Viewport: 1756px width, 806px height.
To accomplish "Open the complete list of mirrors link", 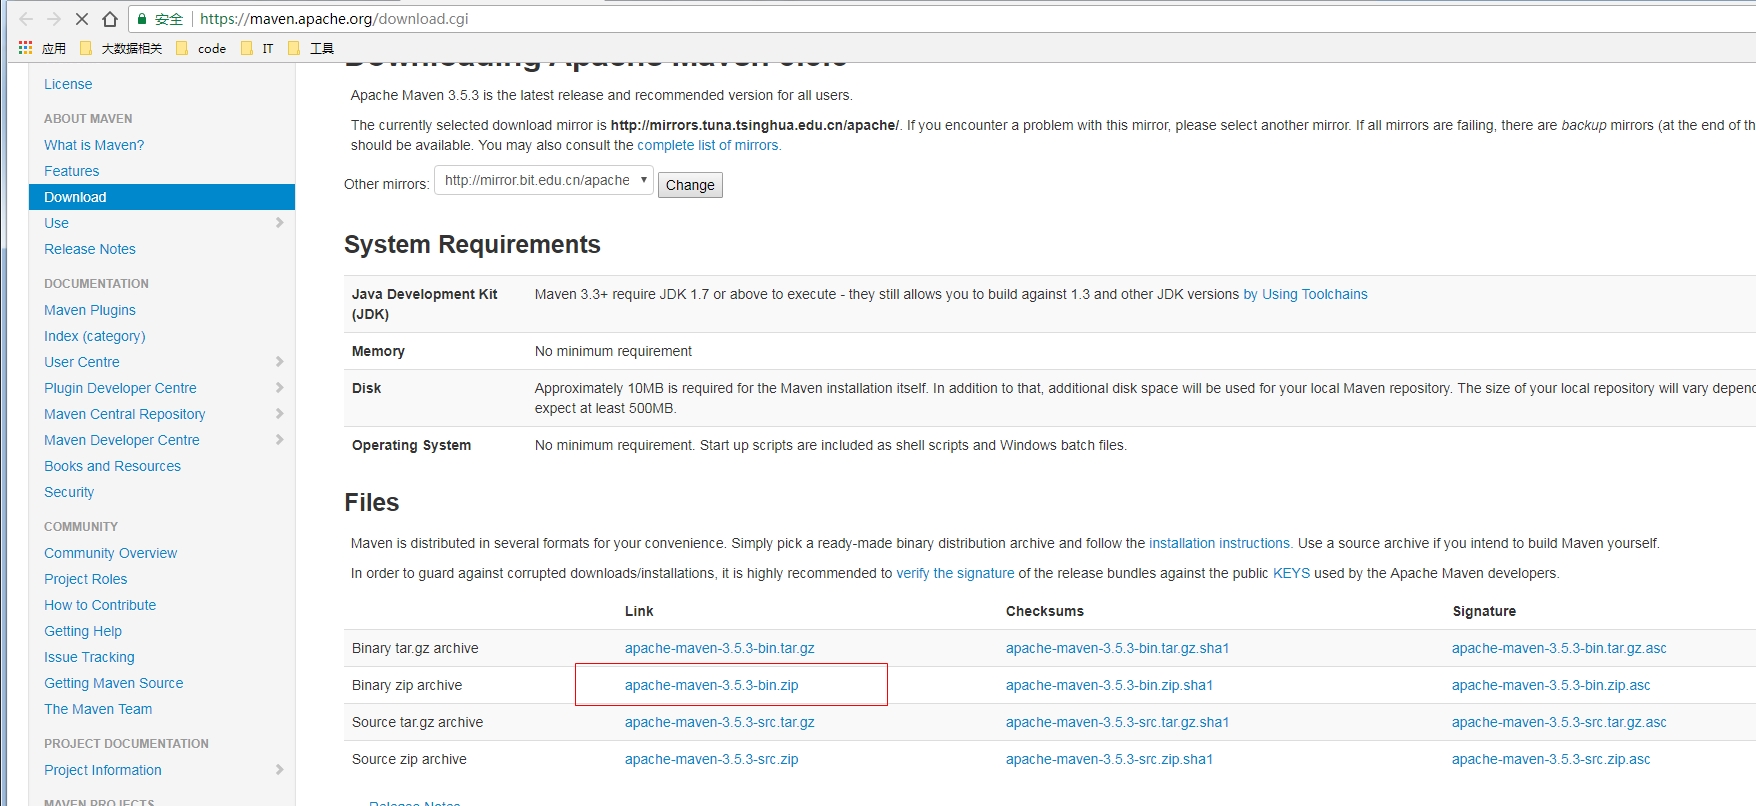I will [x=709, y=145].
